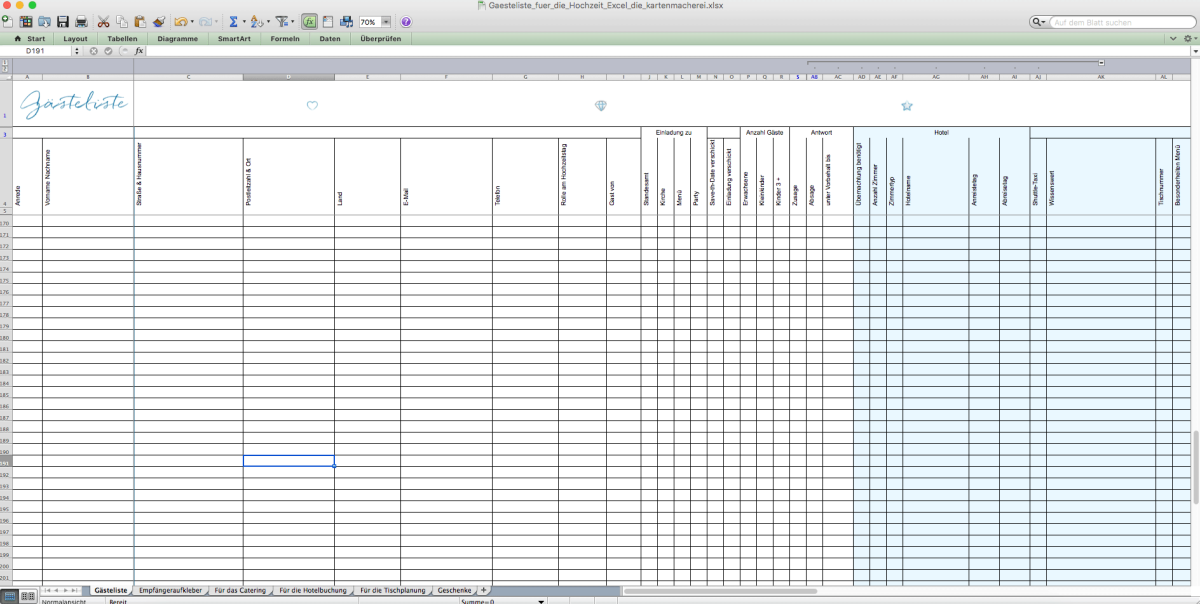Click the purple Help question icon
Viewport: 1200px width, 604px height.
coord(406,21)
